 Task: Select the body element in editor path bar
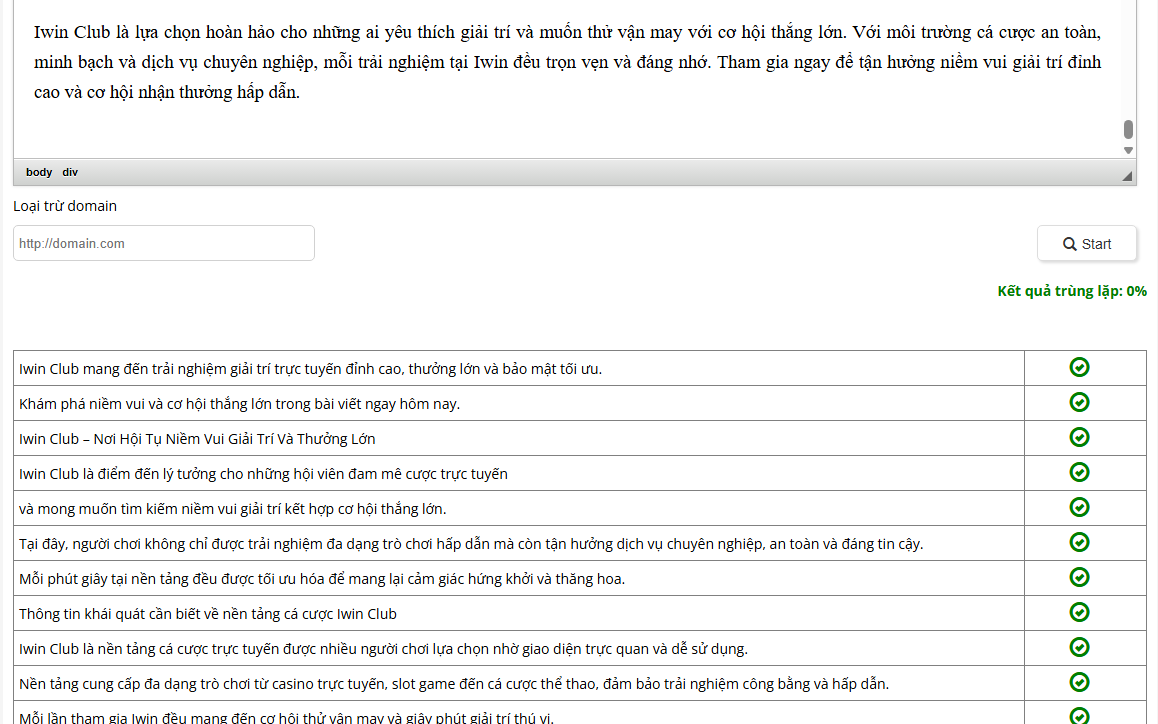pos(39,172)
